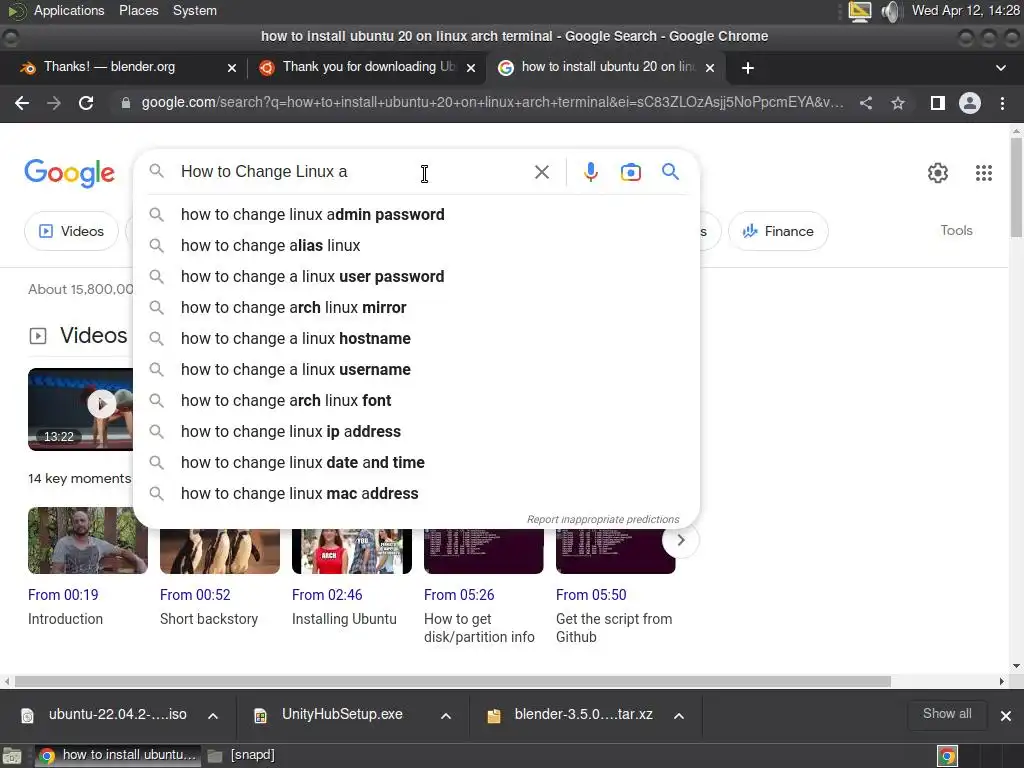The image size is (1024, 768).
Task: Close the downloads bar
Action: click(1006, 716)
